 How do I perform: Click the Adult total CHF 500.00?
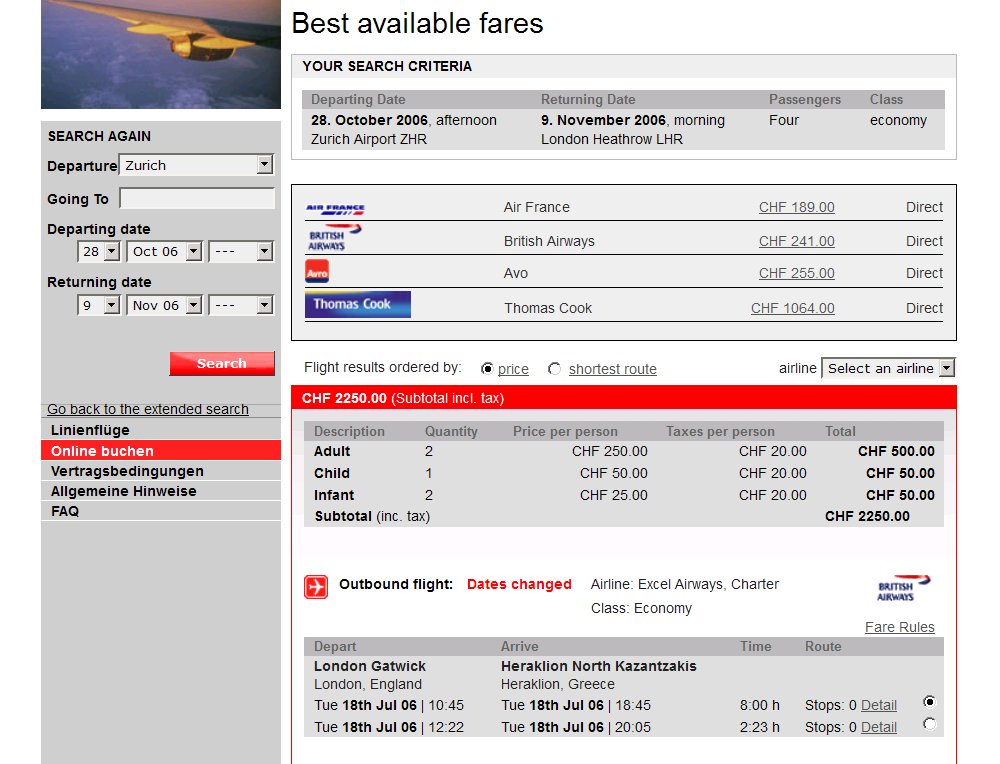pyautogui.click(x=896, y=451)
